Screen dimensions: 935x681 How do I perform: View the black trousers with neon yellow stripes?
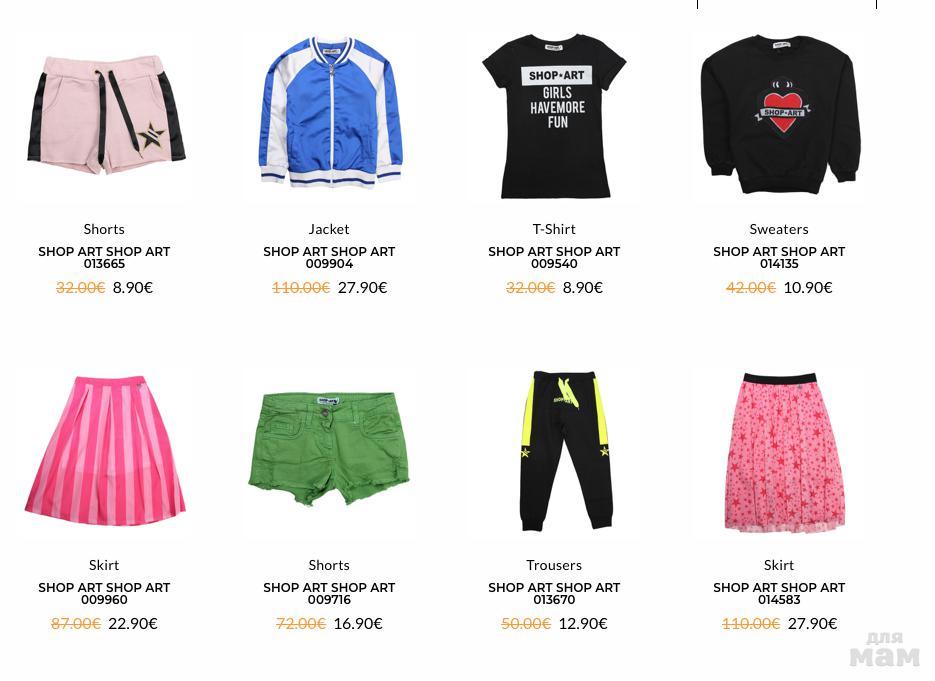coord(555,452)
